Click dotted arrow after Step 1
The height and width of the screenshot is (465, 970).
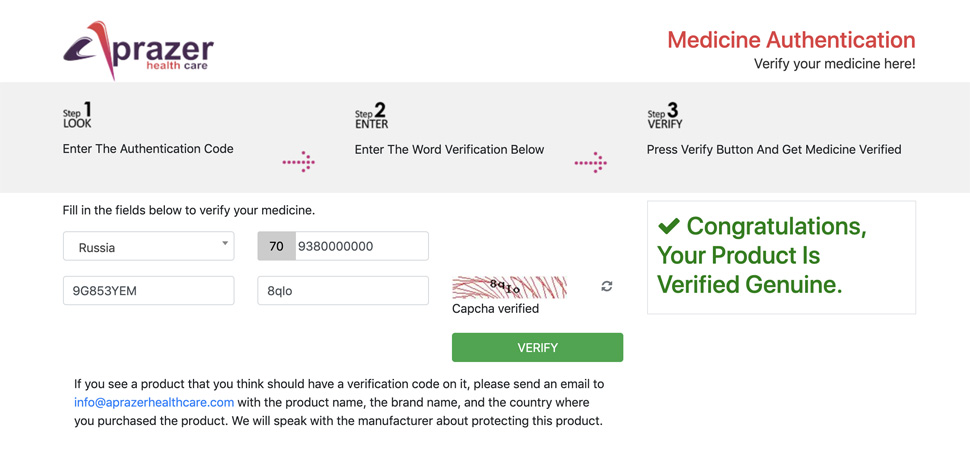click(x=298, y=162)
